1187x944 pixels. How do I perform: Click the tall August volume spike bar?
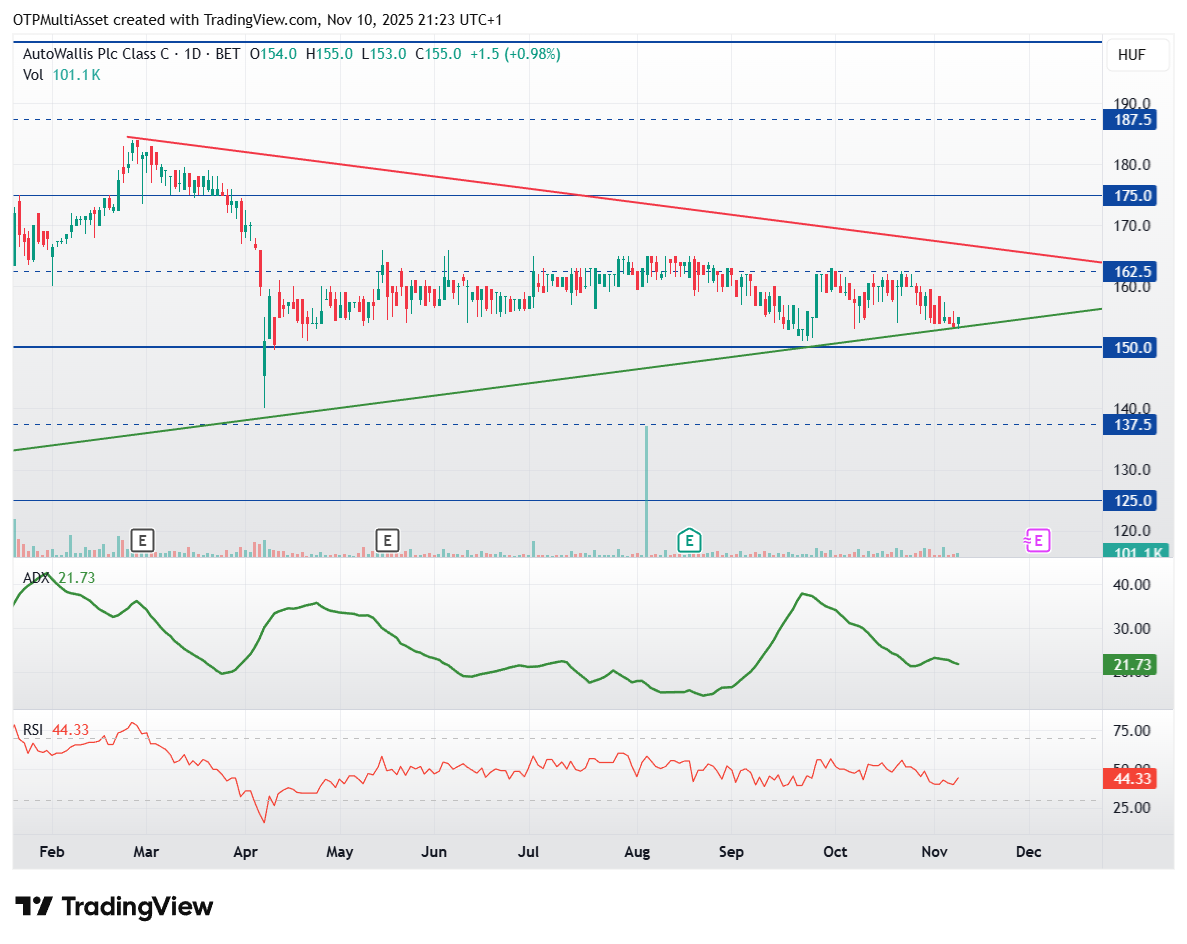coord(647,490)
